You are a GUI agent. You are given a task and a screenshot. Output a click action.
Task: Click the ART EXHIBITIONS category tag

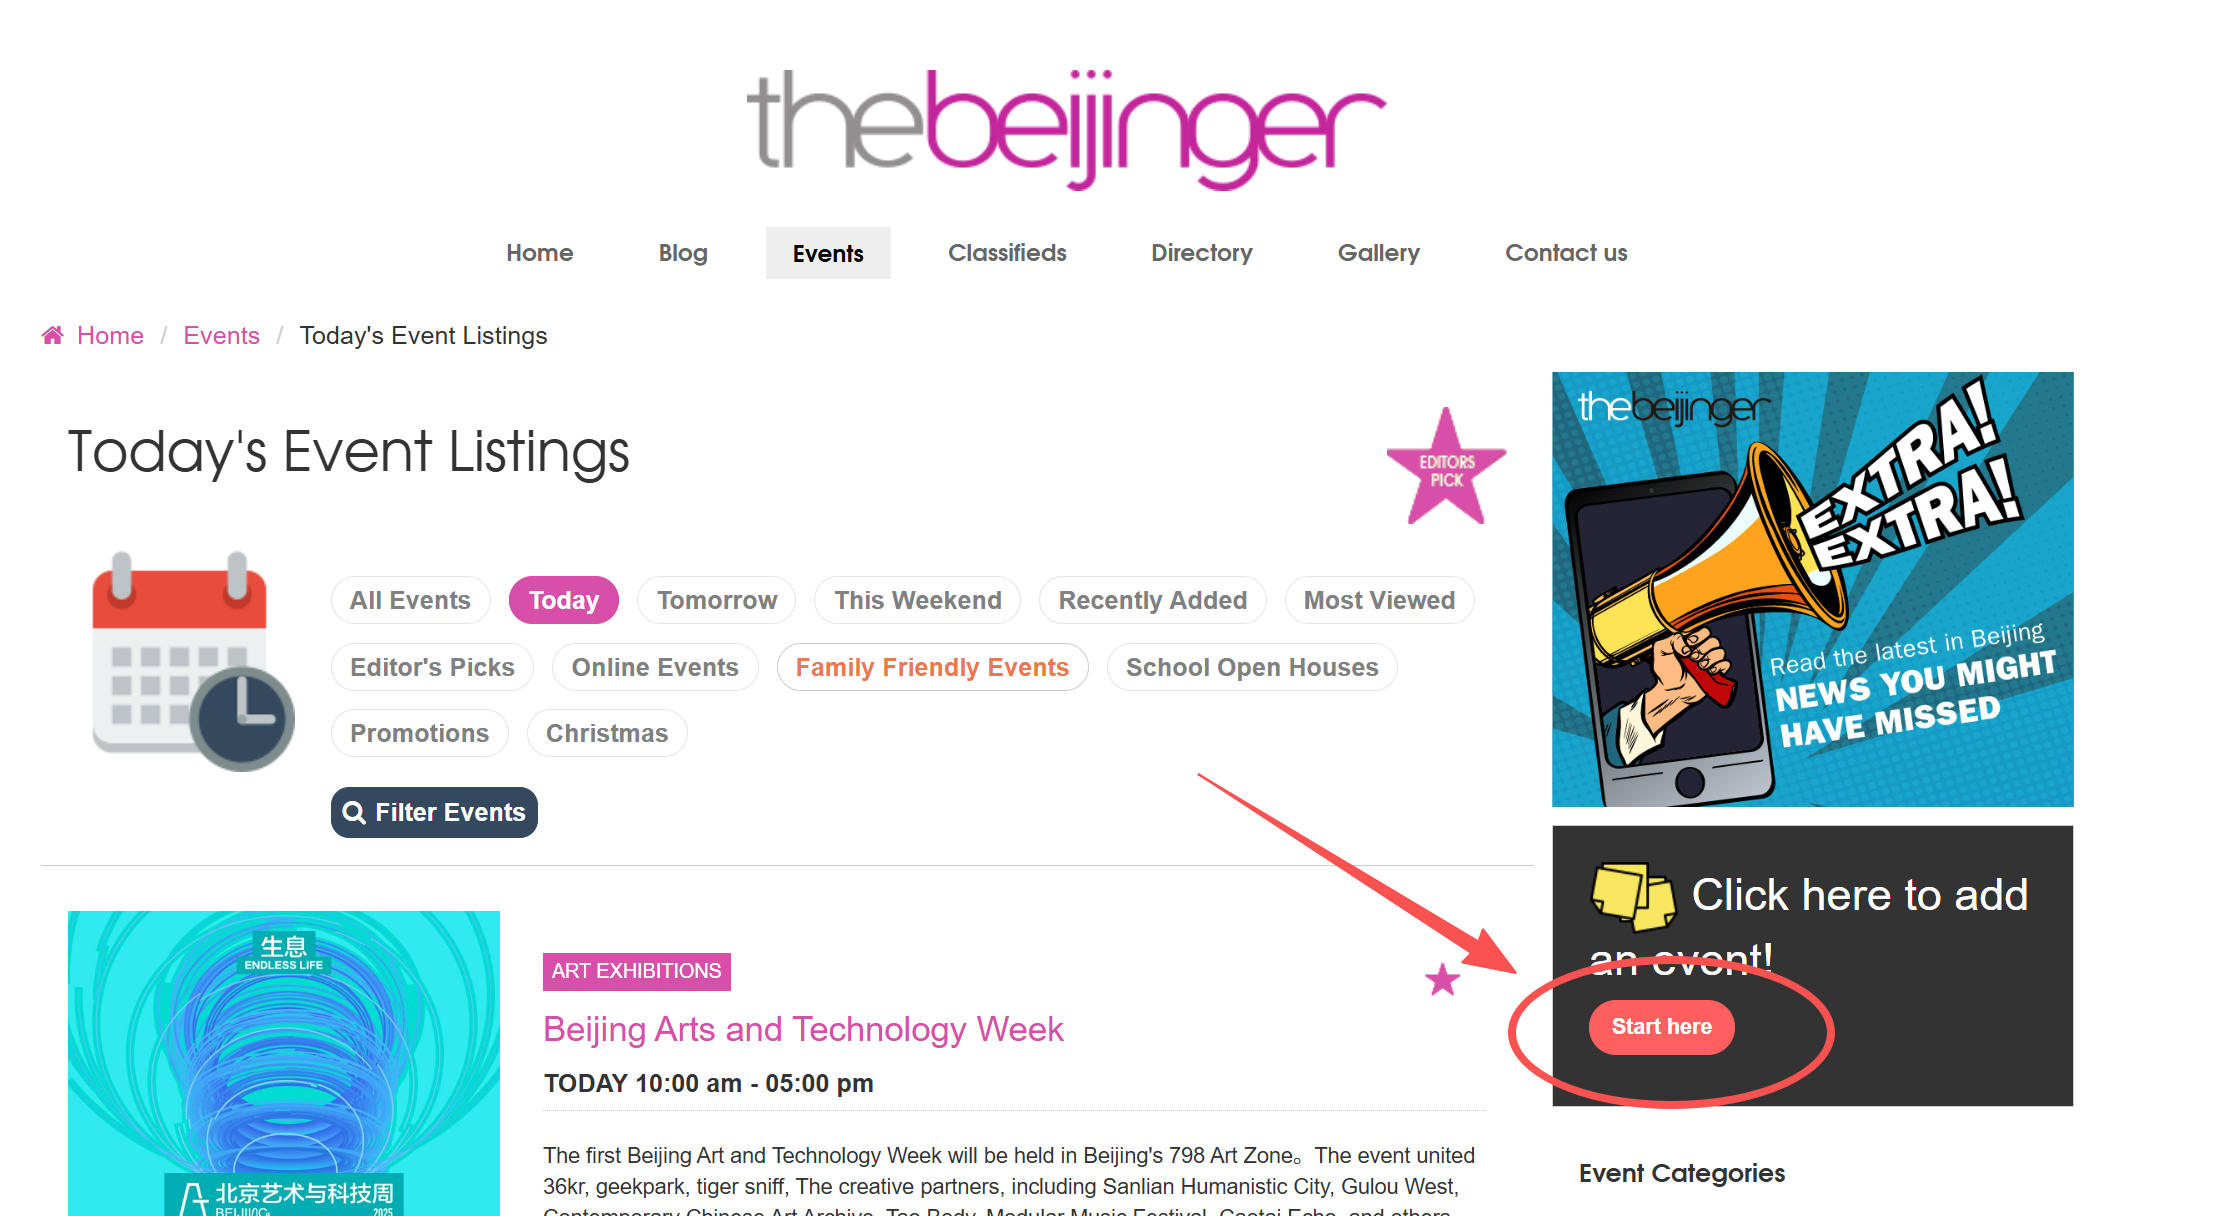[x=637, y=971]
